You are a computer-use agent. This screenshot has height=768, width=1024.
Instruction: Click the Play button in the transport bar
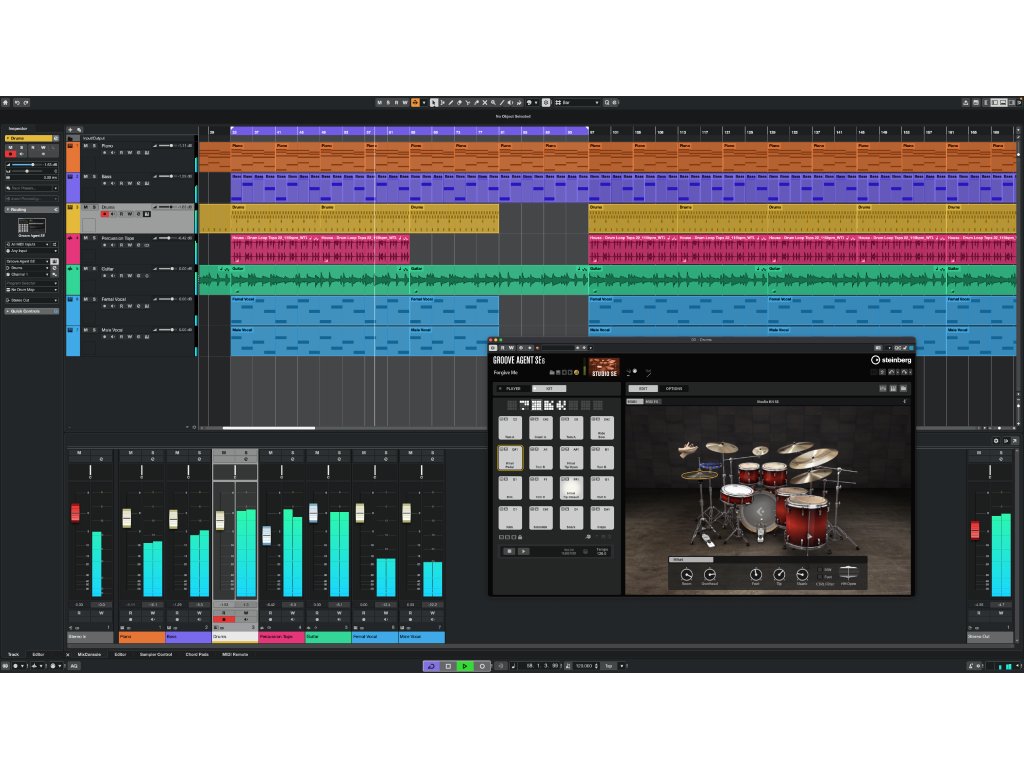tap(465, 666)
